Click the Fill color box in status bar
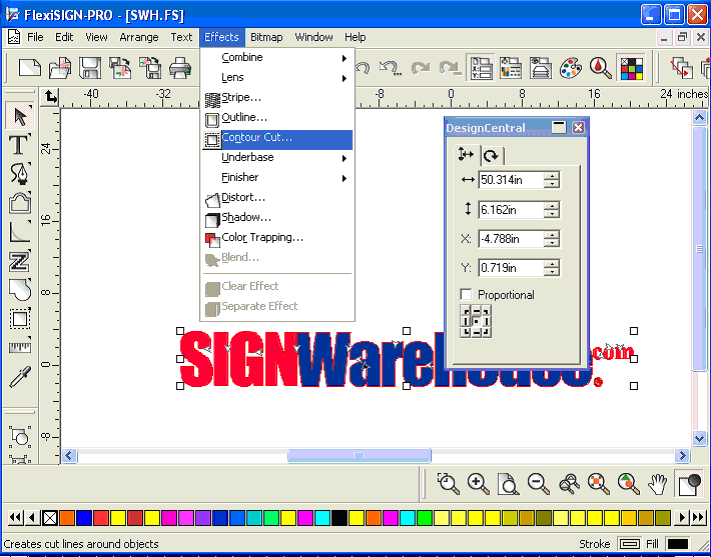 pyautogui.click(x=677, y=543)
